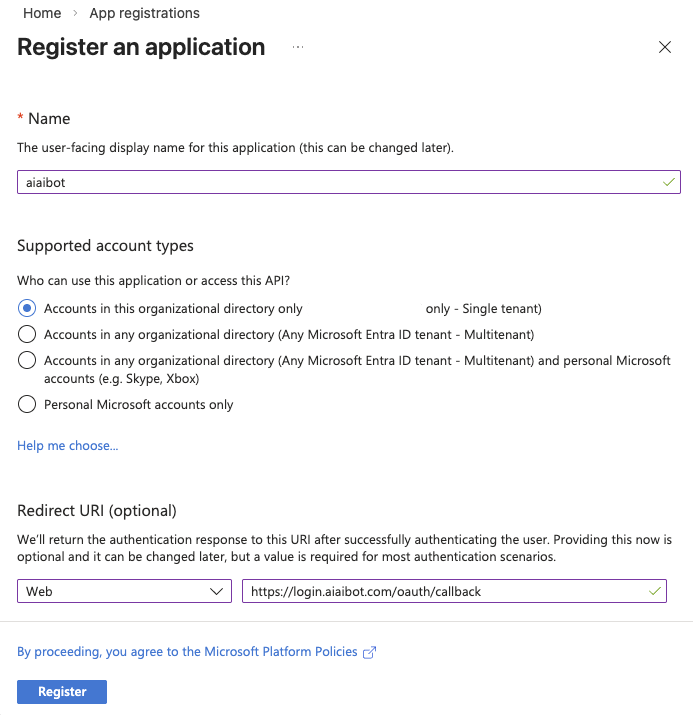Click the application Name text field
This screenshot has height=715, width=693.
pyautogui.click(x=340, y=182)
